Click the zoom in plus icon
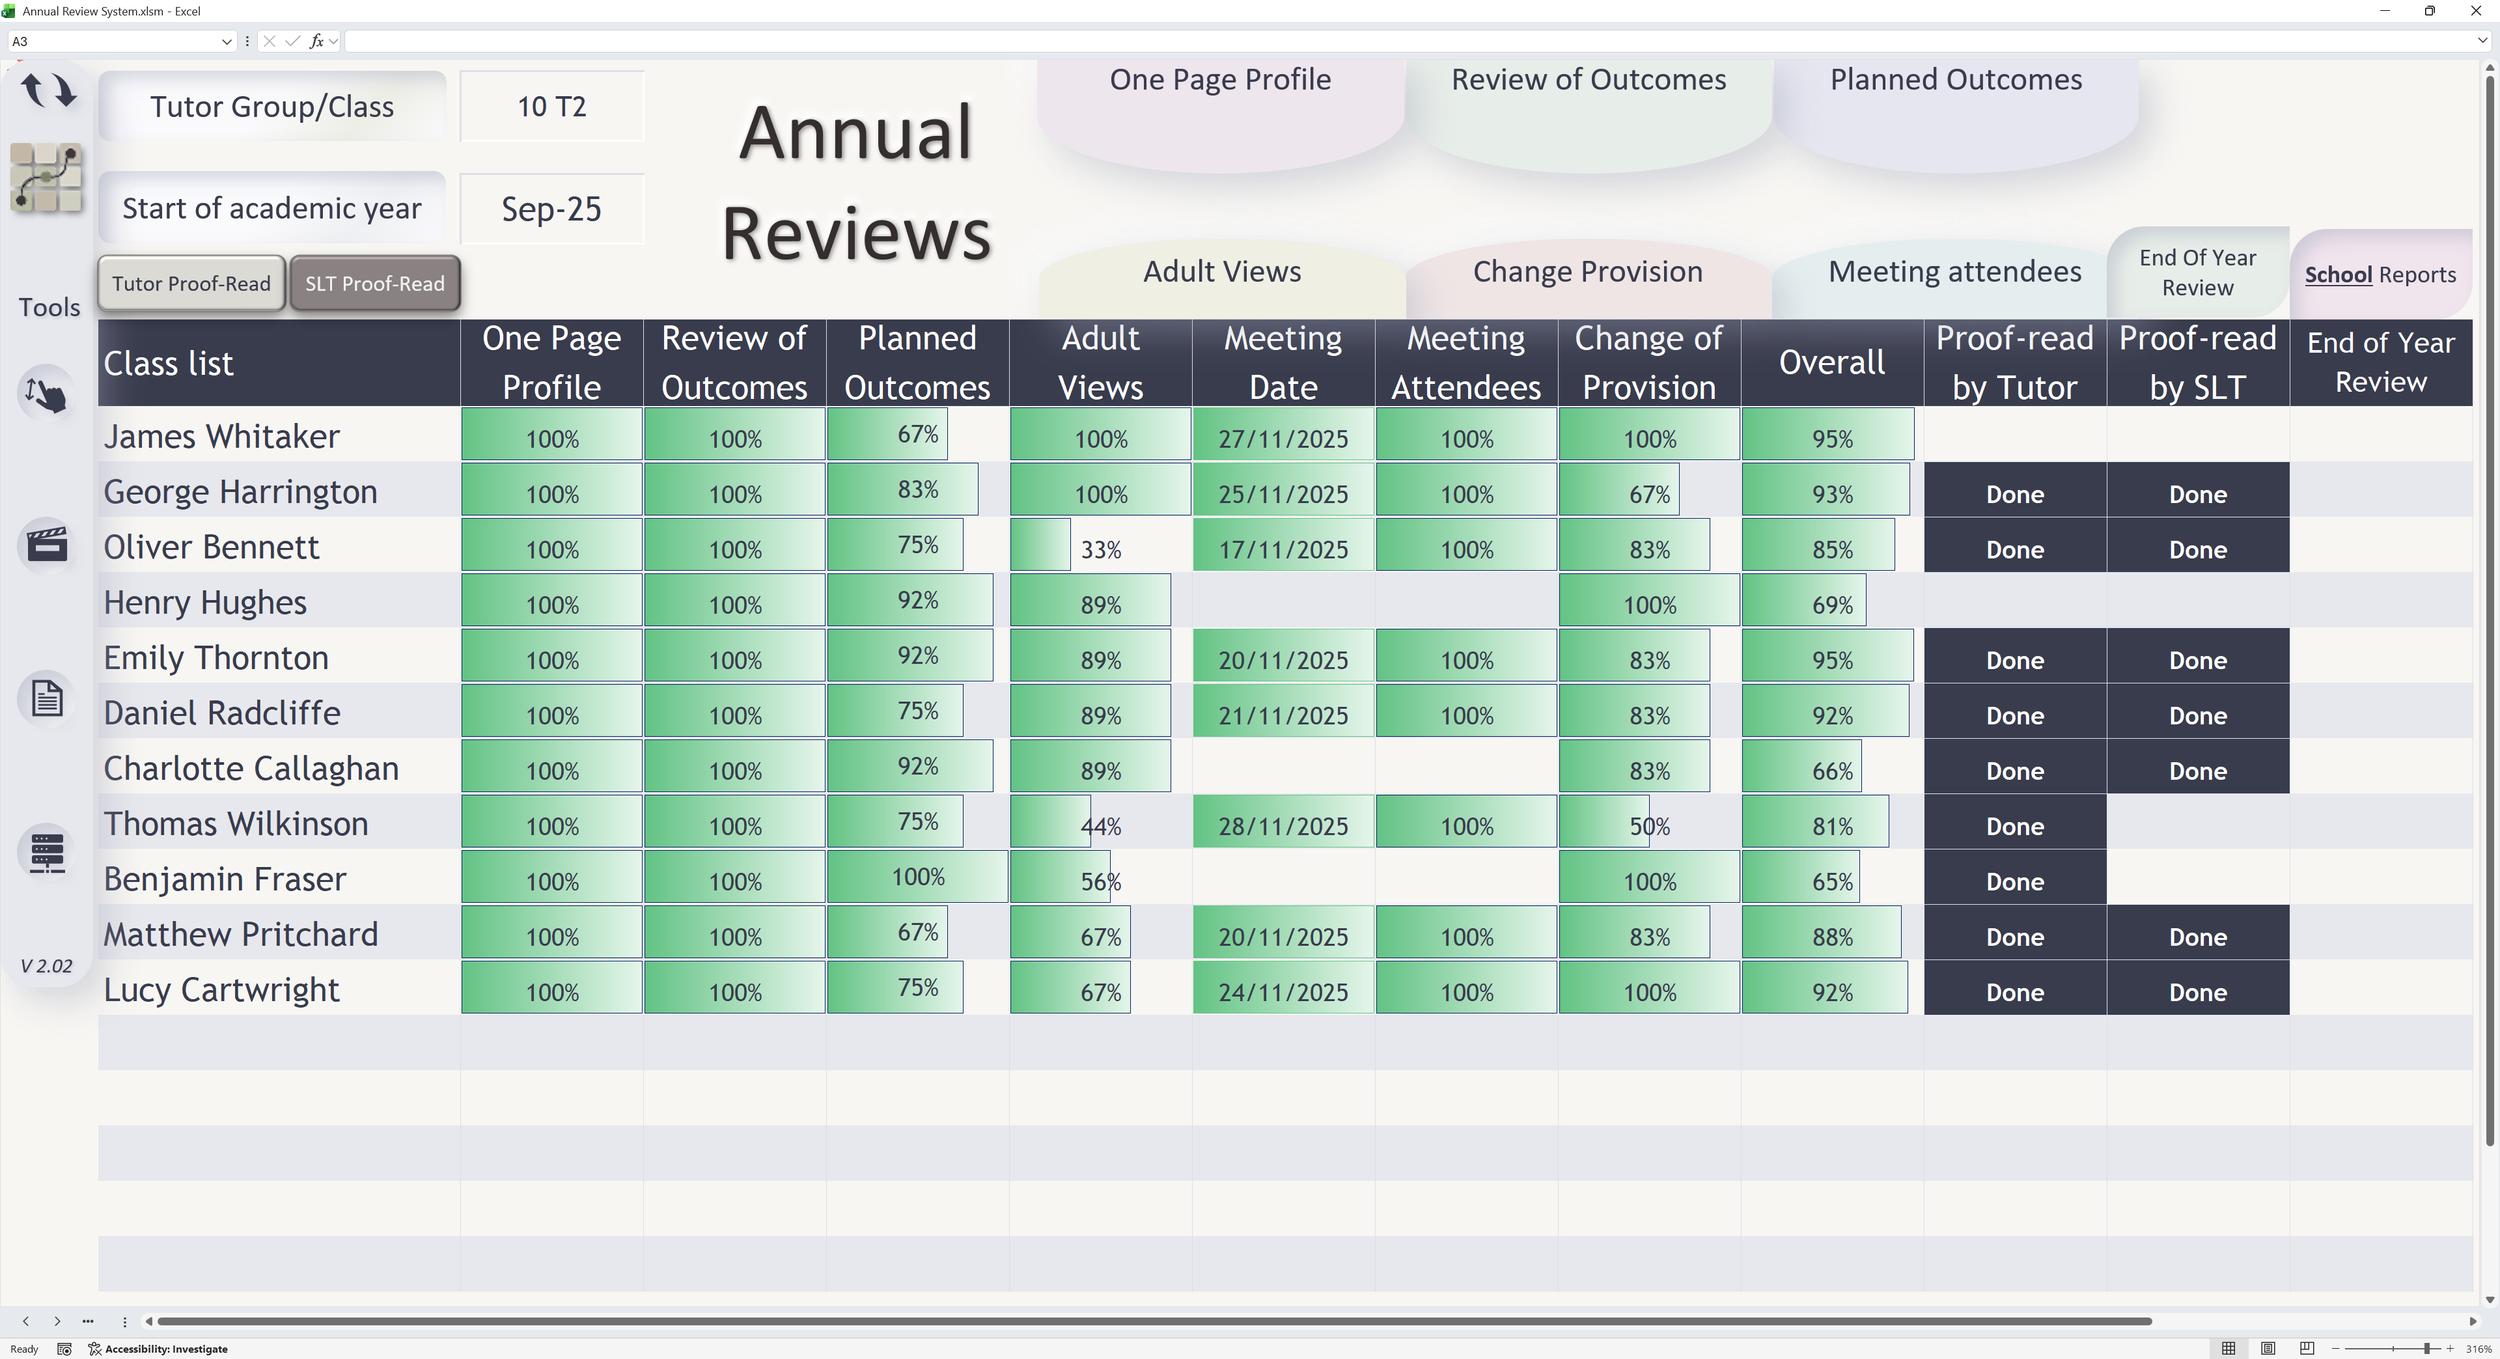The image size is (2500, 1359). tap(2451, 1349)
